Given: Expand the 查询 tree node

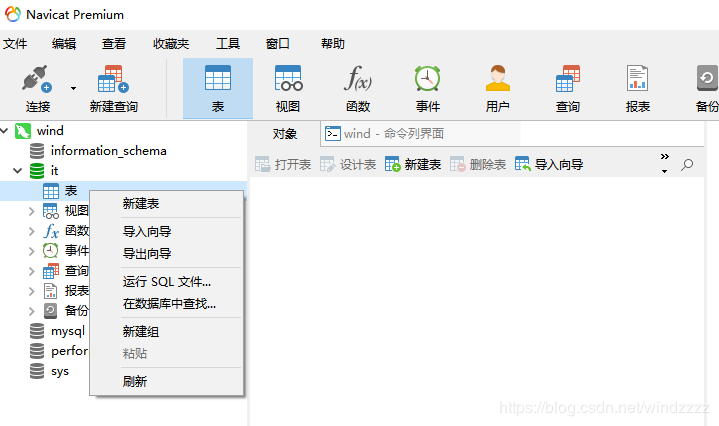Looking at the screenshot, I should click(31, 271).
